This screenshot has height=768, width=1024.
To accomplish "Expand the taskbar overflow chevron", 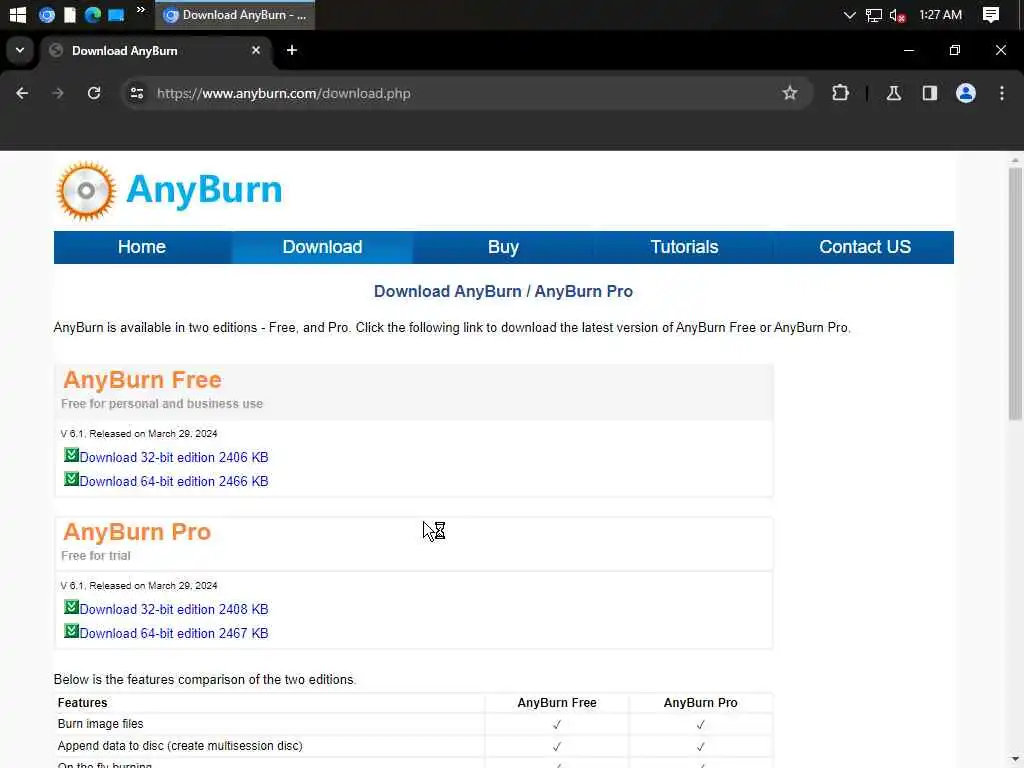I will (x=140, y=10).
